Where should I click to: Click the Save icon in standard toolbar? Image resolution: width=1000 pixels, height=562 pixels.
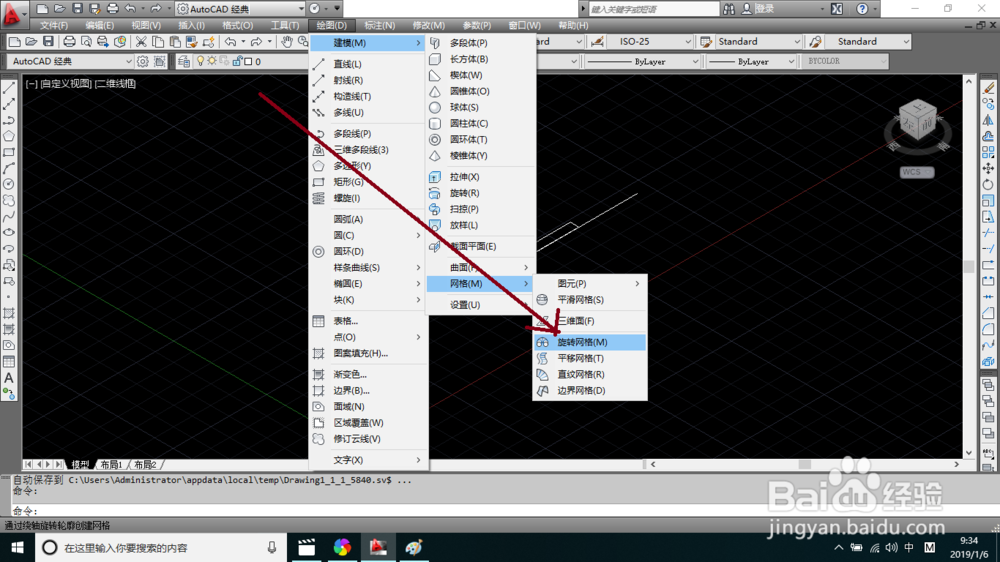[48, 41]
